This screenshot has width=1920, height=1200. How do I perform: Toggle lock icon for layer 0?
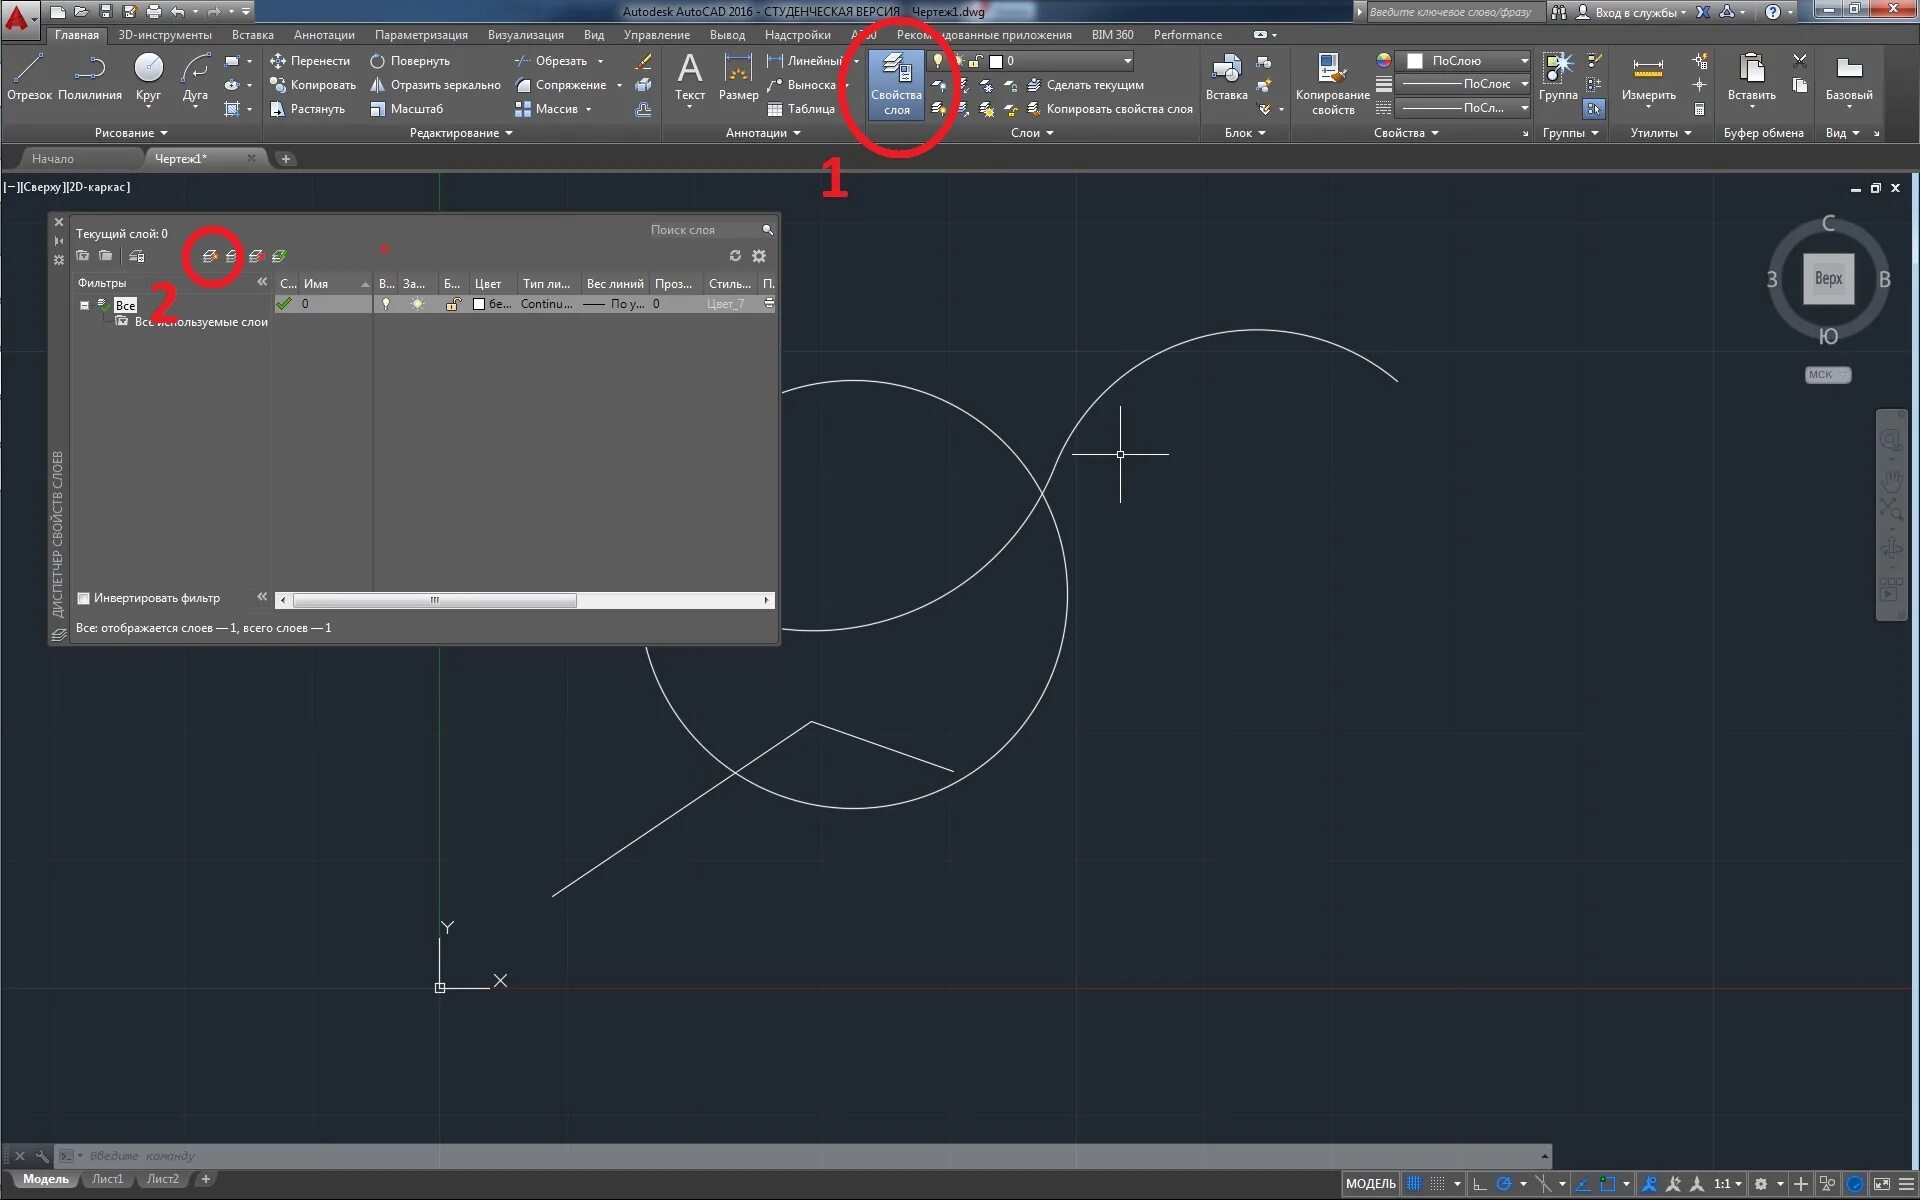click(x=452, y=304)
